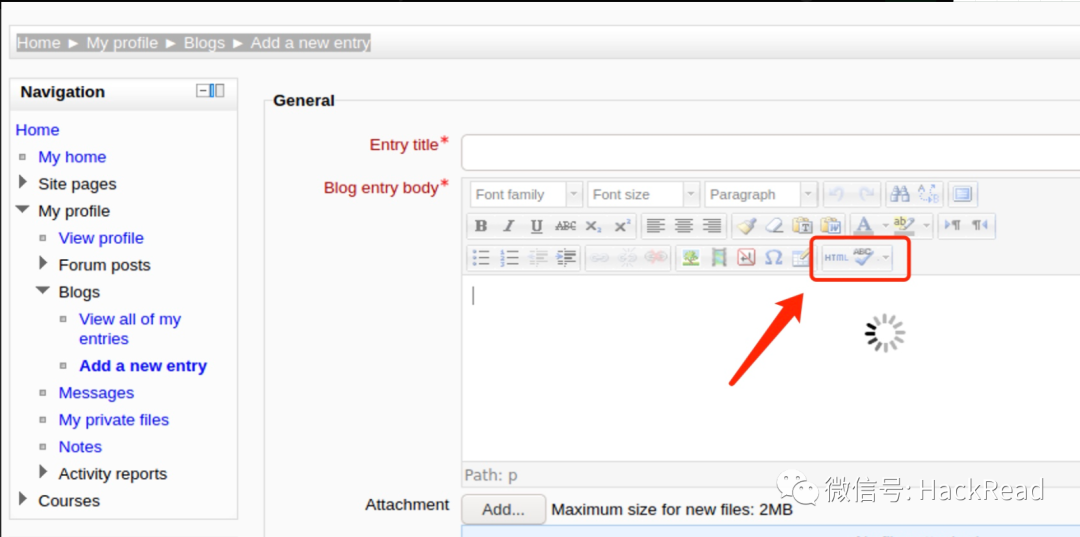Align text right
This screenshot has width=1080, height=537.
[x=711, y=226]
